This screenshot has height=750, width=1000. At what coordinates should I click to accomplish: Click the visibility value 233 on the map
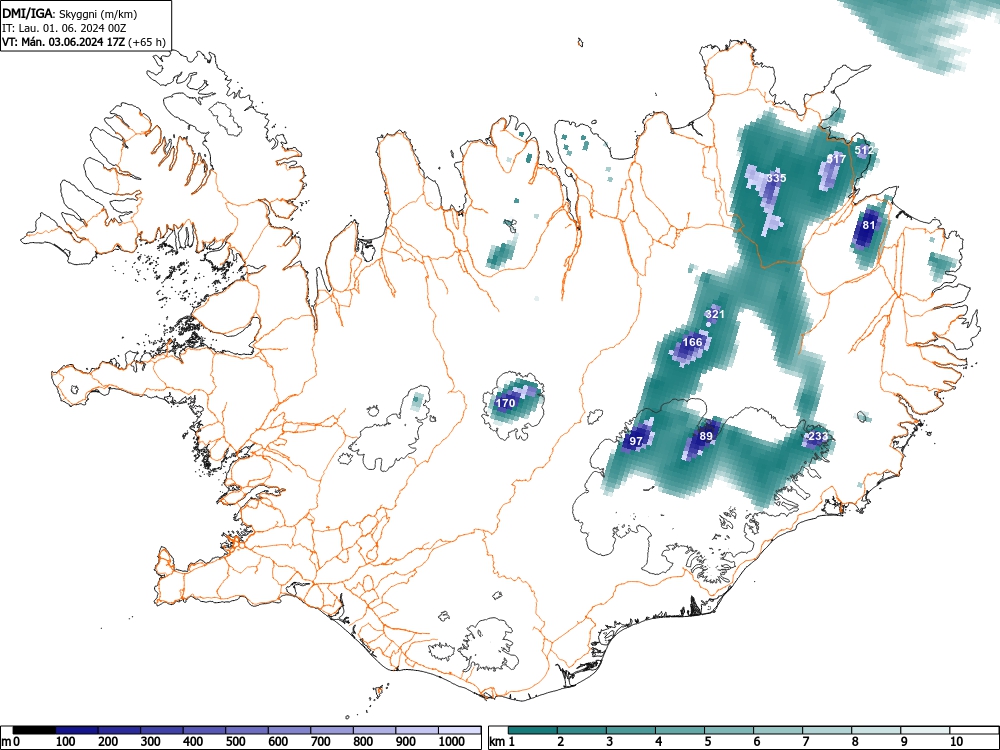click(817, 437)
